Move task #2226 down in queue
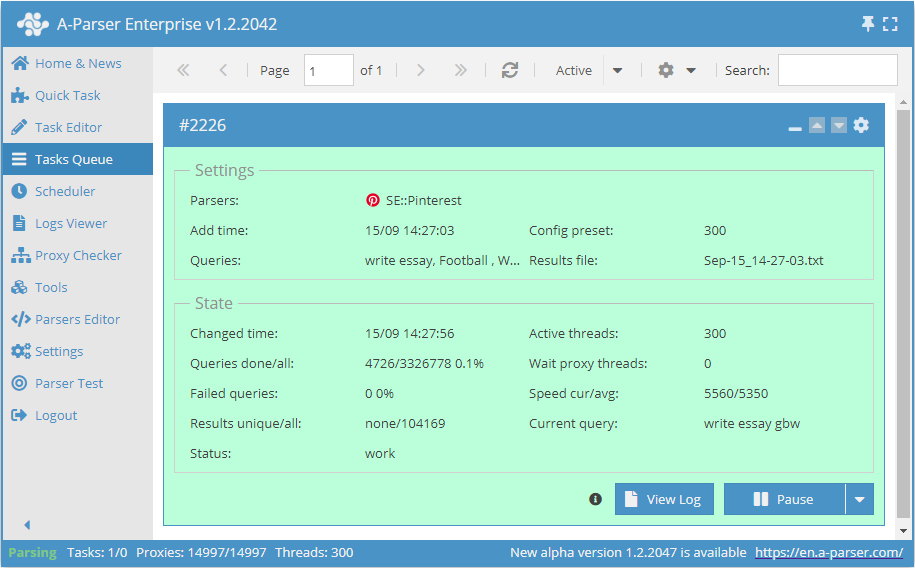The image size is (915, 568). click(839, 125)
